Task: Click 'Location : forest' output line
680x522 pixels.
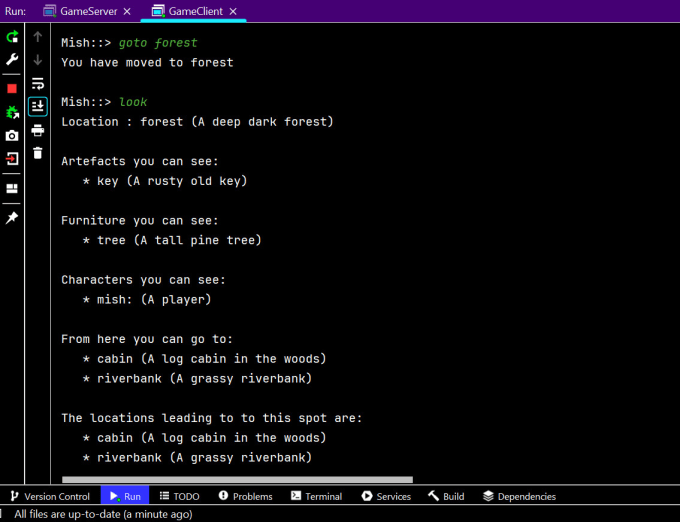Action: click(197, 122)
